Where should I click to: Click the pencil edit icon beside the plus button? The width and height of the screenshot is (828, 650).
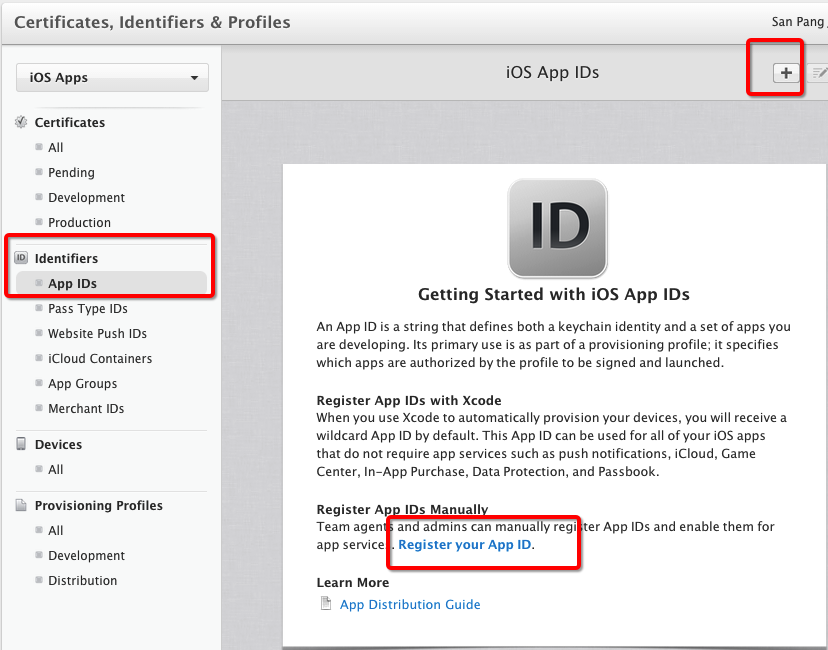pyautogui.click(x=819, y=73)
